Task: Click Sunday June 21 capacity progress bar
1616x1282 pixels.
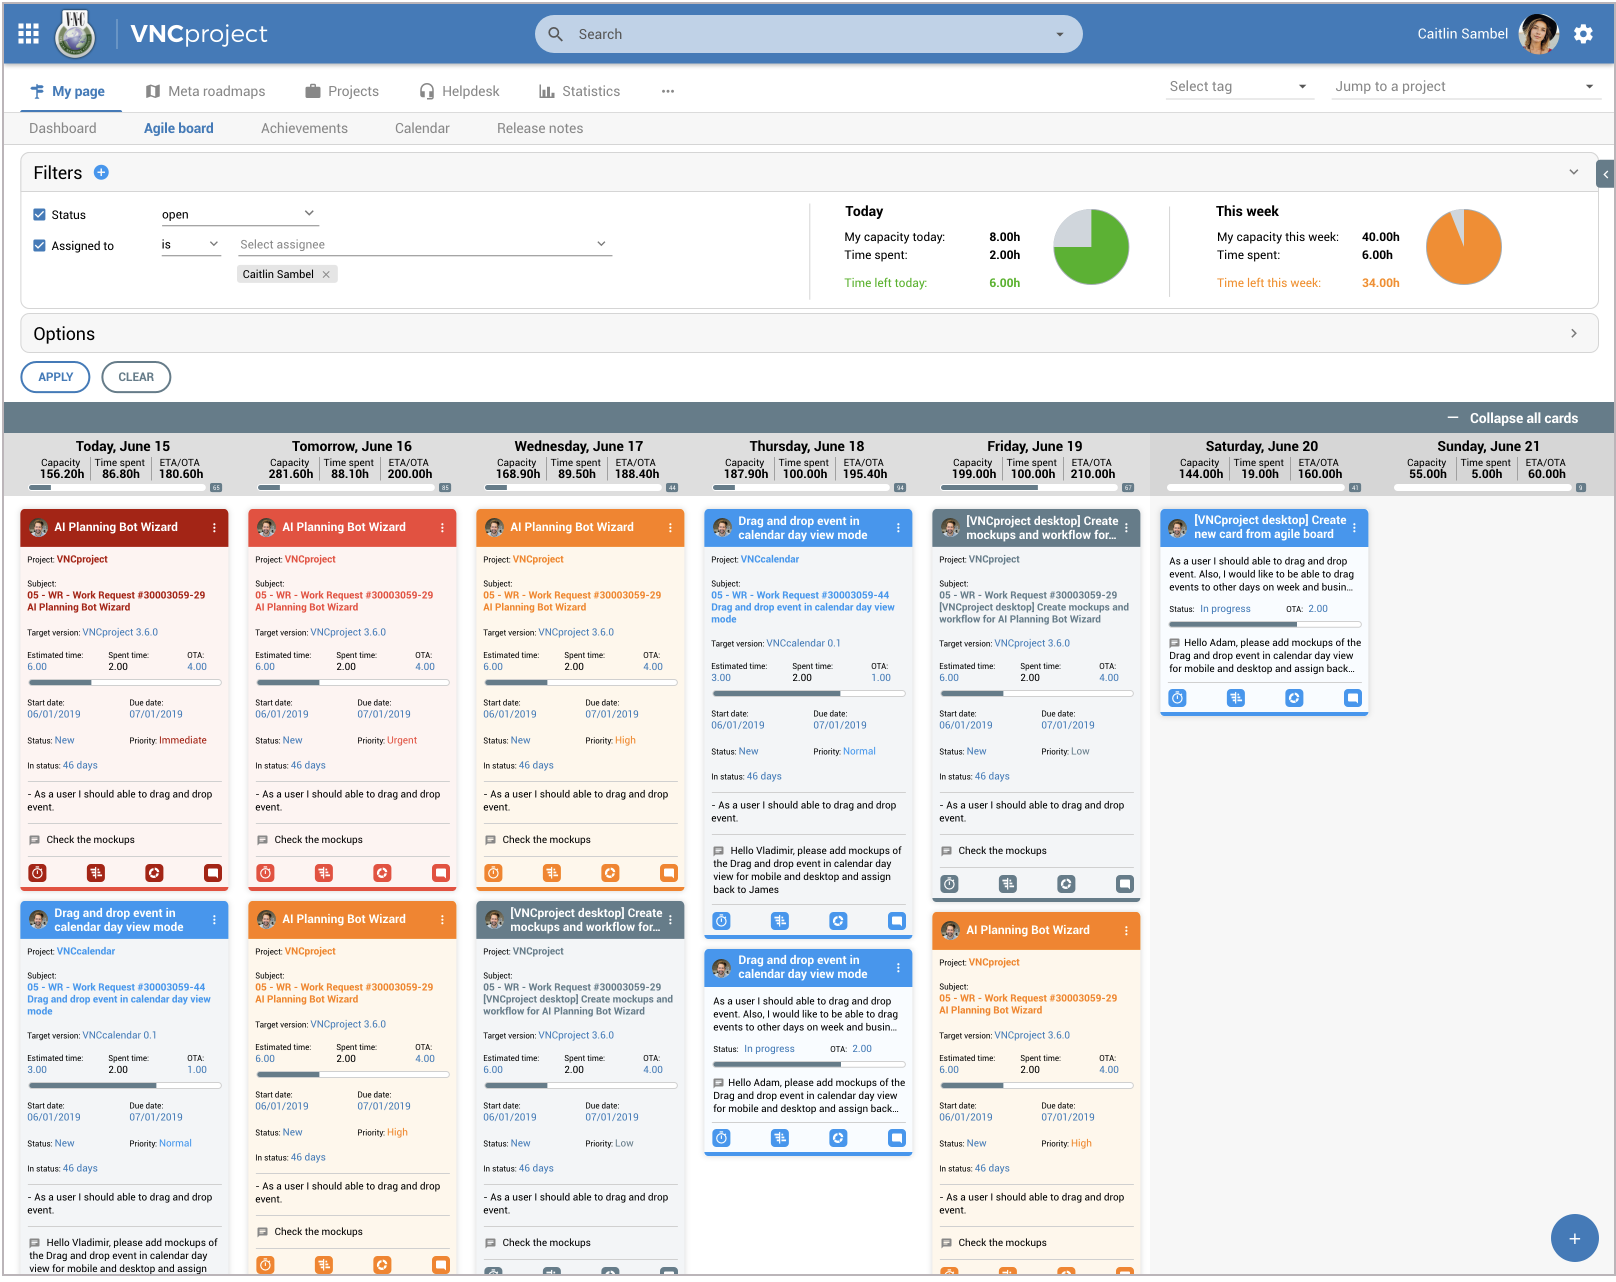Action: [1484, 488]
